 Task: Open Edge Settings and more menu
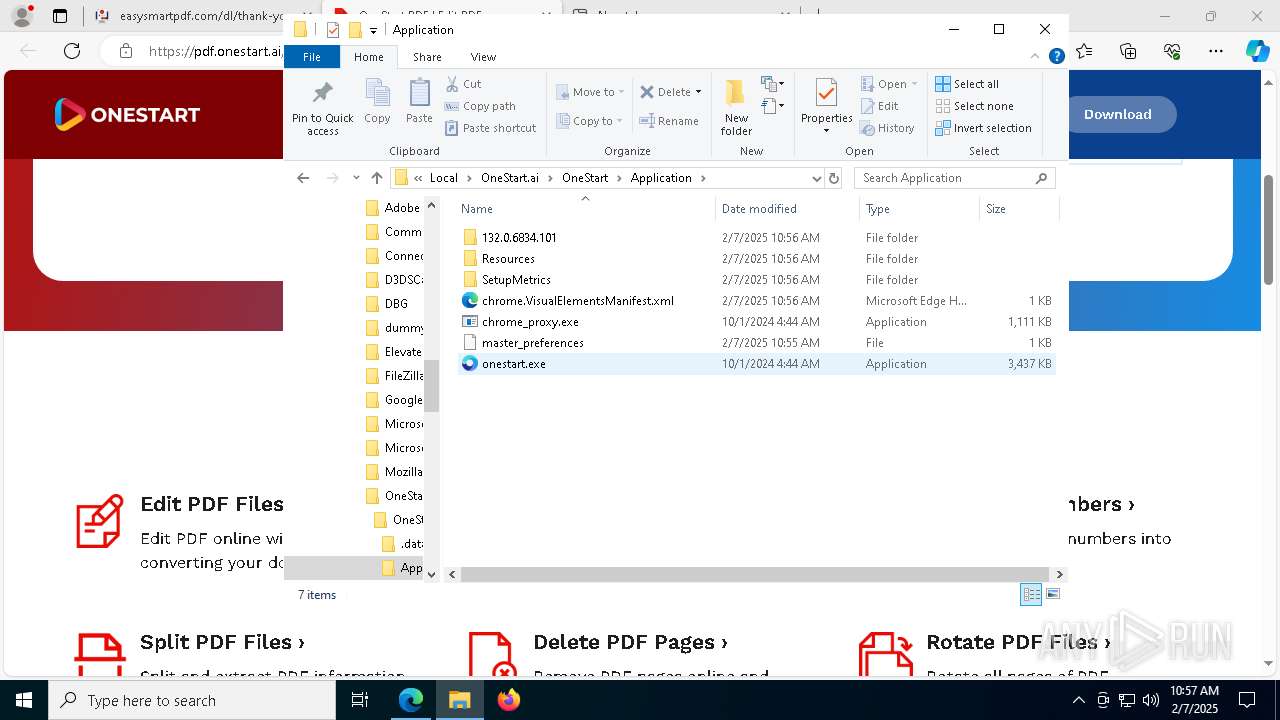pos(1216,51)
